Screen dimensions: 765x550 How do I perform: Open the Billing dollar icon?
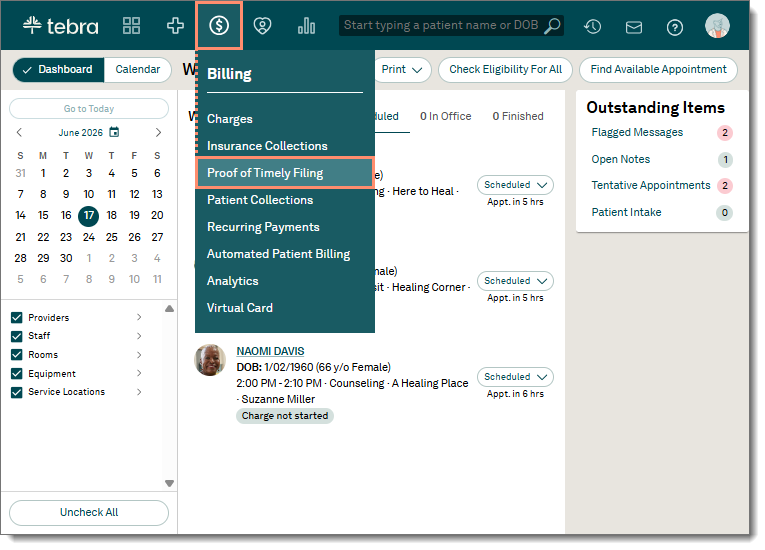point(219,25)
